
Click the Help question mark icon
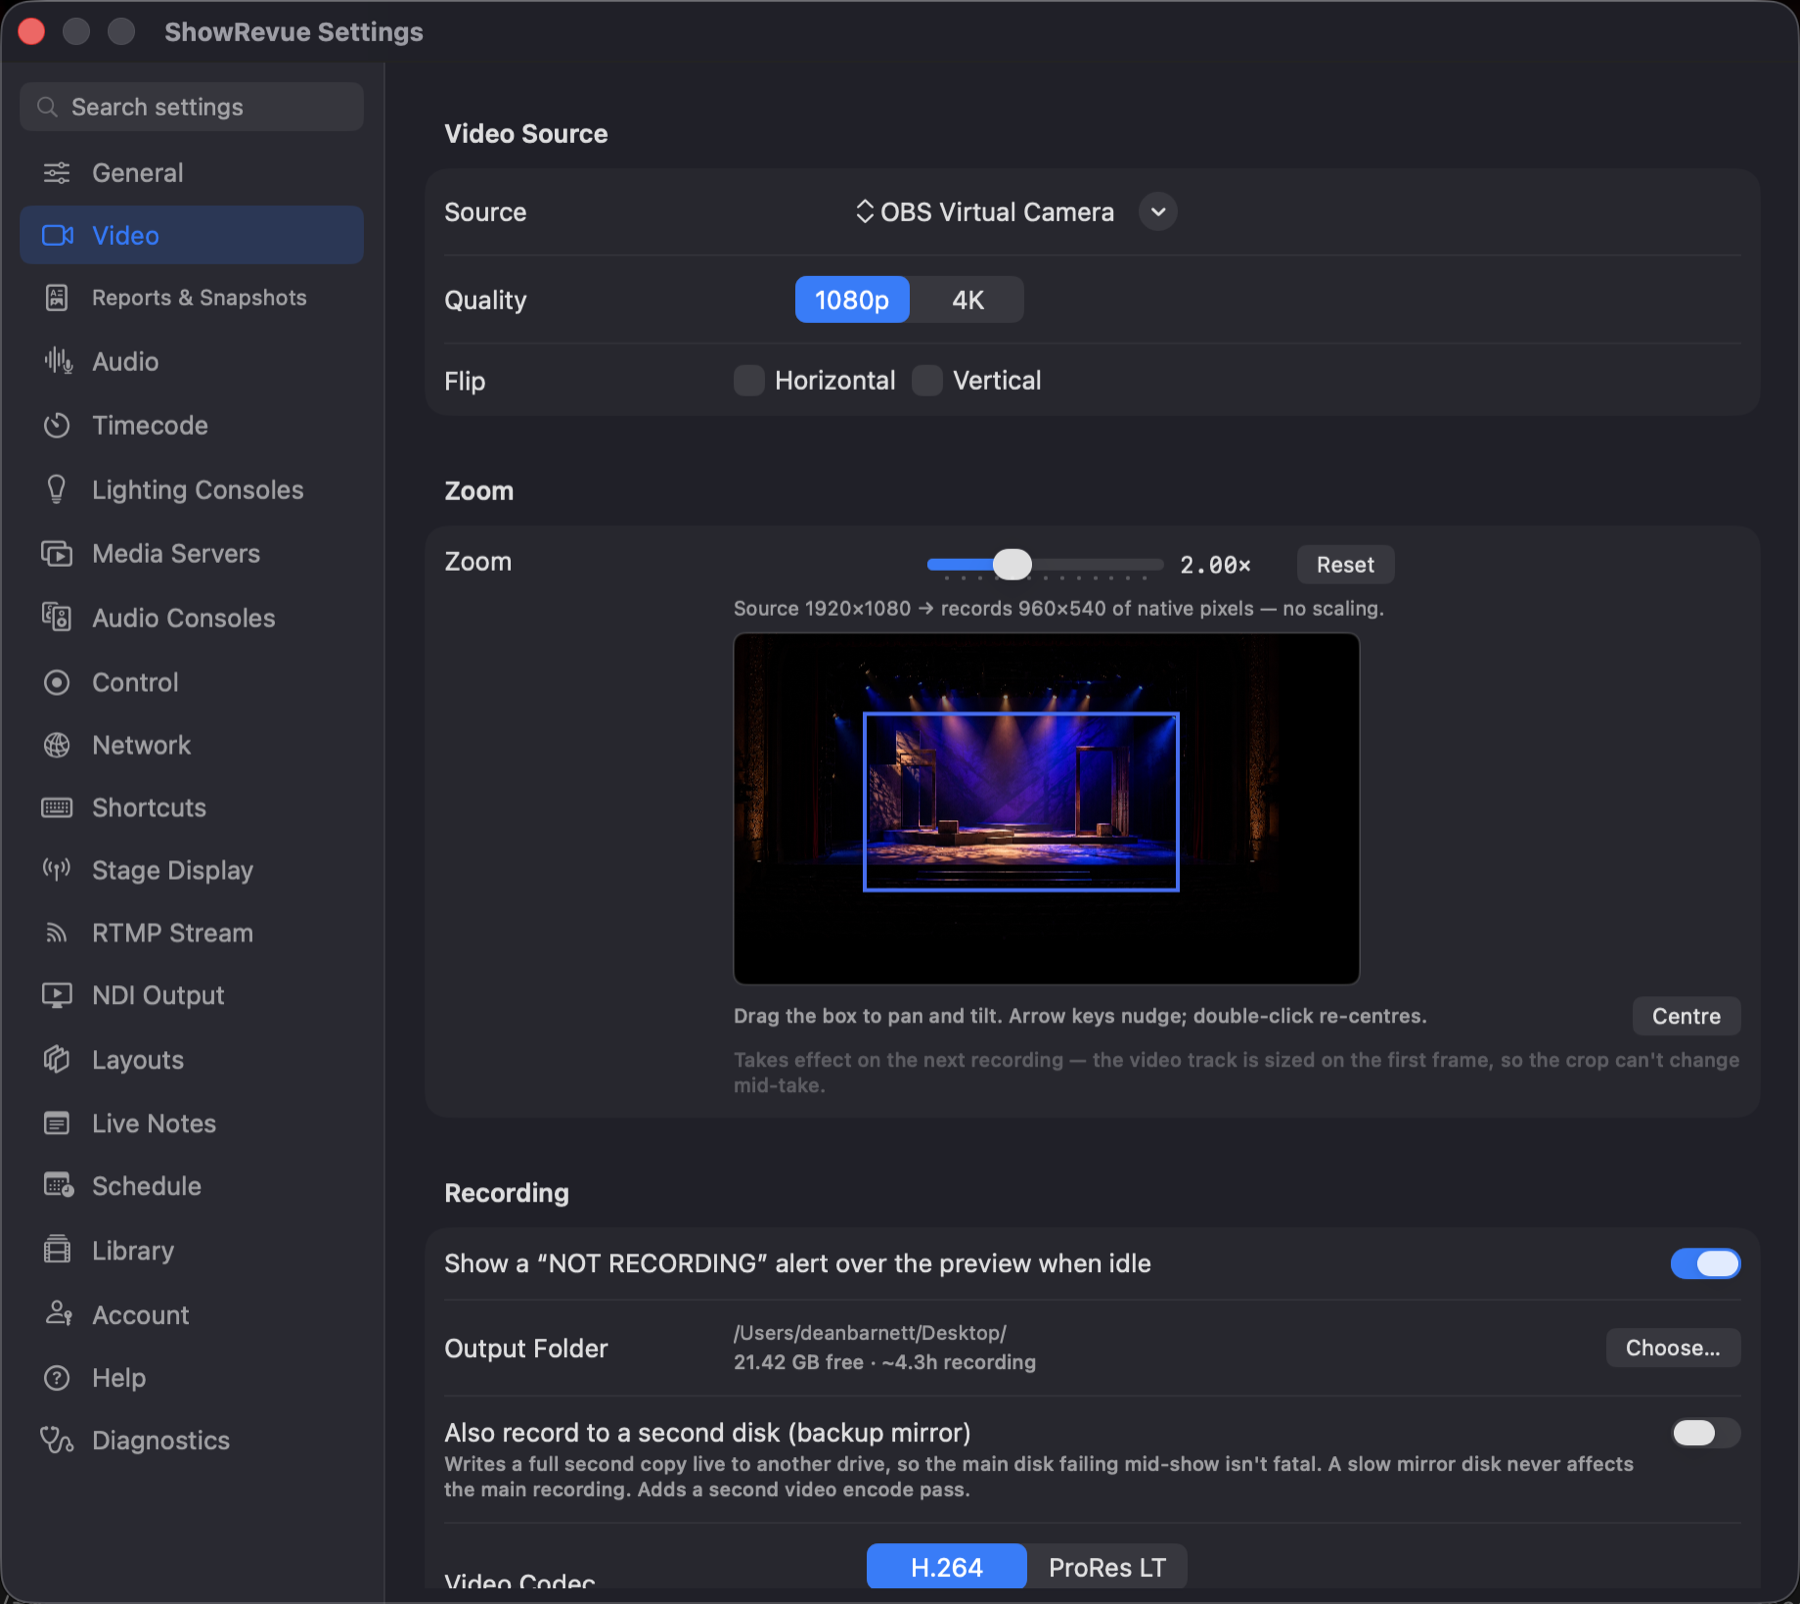click(x=57, y=1378)
